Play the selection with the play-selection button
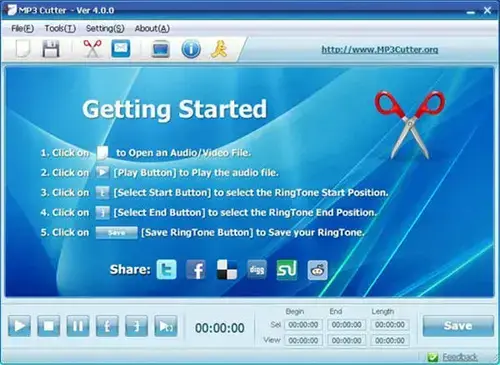 pyautogui.click(x=166, y=326)
